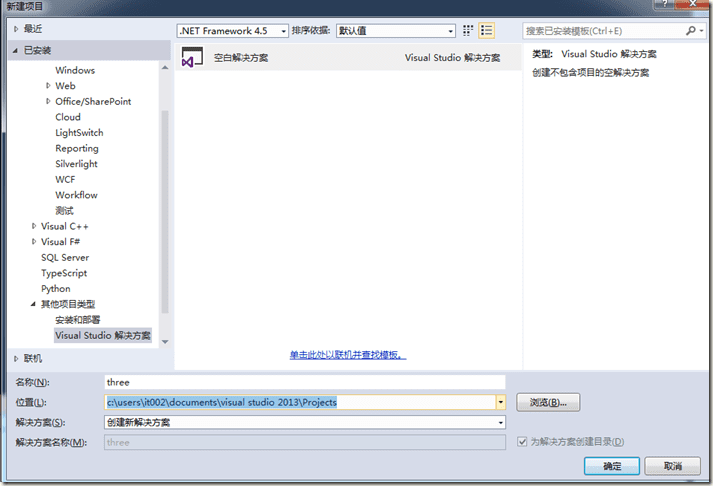This screenshot has height=486, width=713.
Task: Select WCF in the template tree
Action: click(65, 179)
